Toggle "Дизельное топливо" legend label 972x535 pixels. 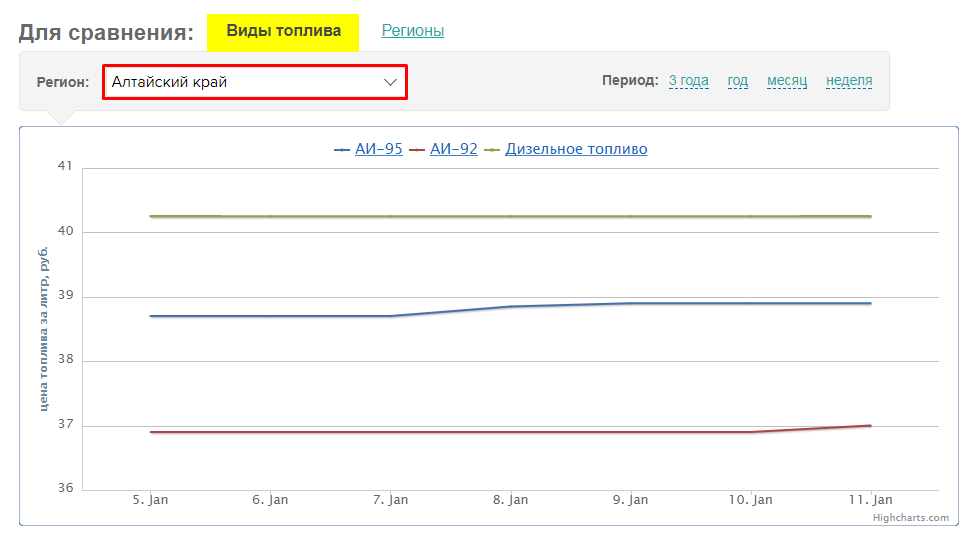pos(576,149)
